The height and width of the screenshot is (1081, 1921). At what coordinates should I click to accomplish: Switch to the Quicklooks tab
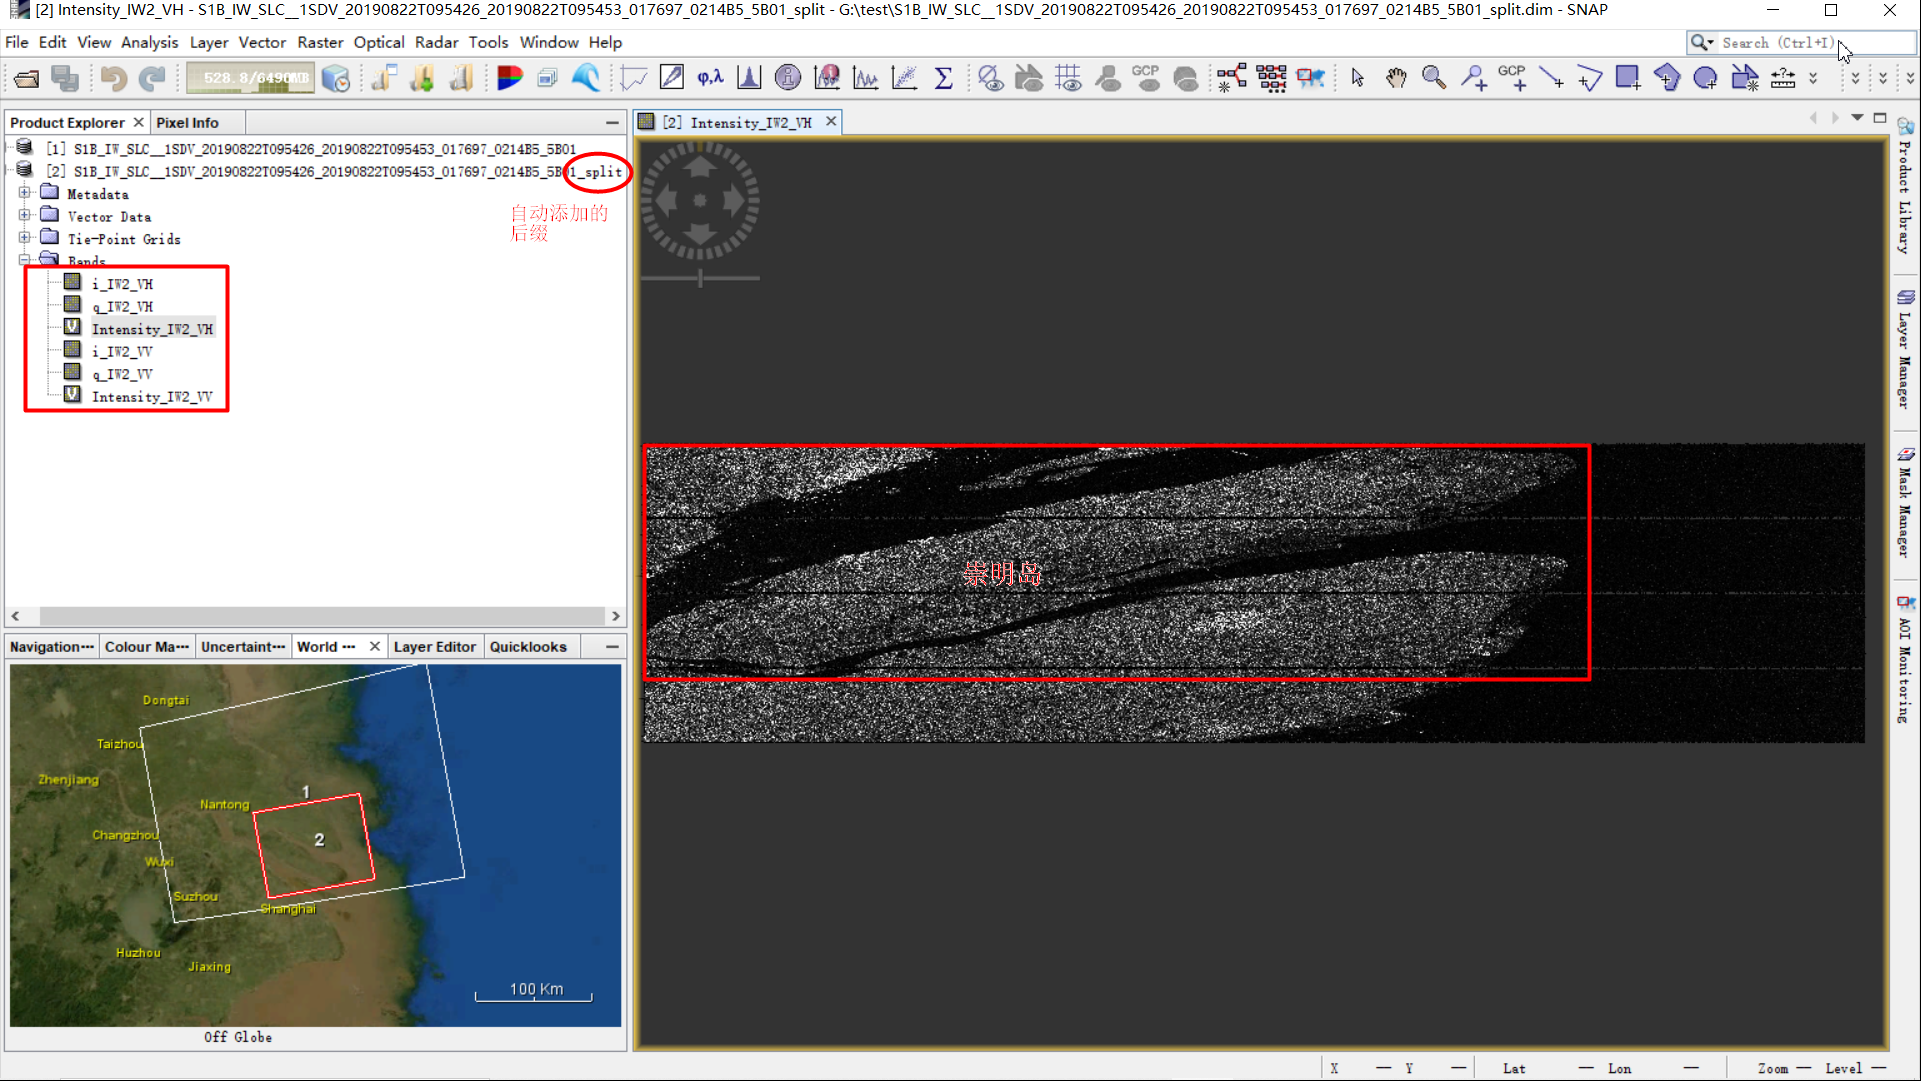click(526, 647)
